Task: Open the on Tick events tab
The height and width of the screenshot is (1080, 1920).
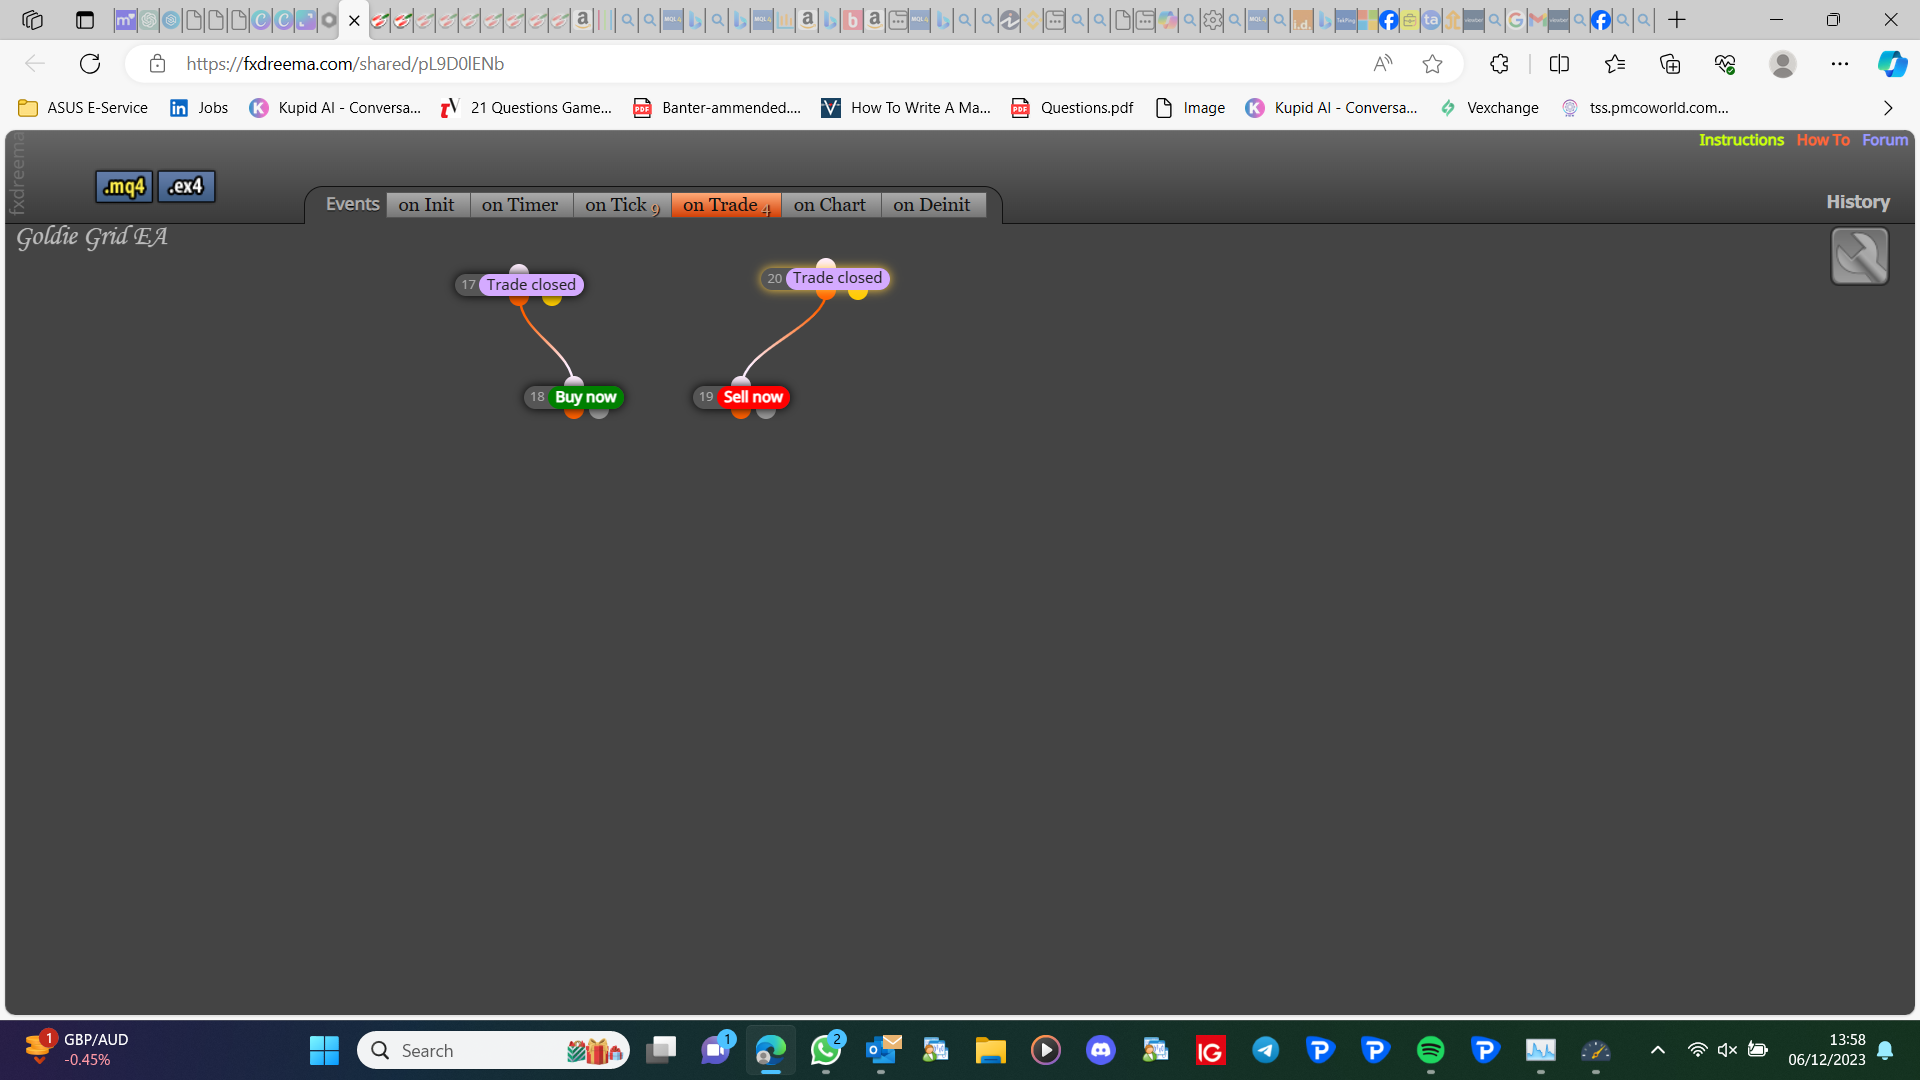Action: (x=622, y=205)
